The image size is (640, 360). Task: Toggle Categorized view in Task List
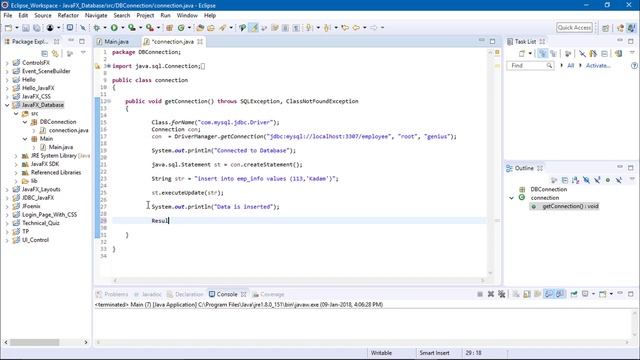pyautogui.click(x=542, y=54)
